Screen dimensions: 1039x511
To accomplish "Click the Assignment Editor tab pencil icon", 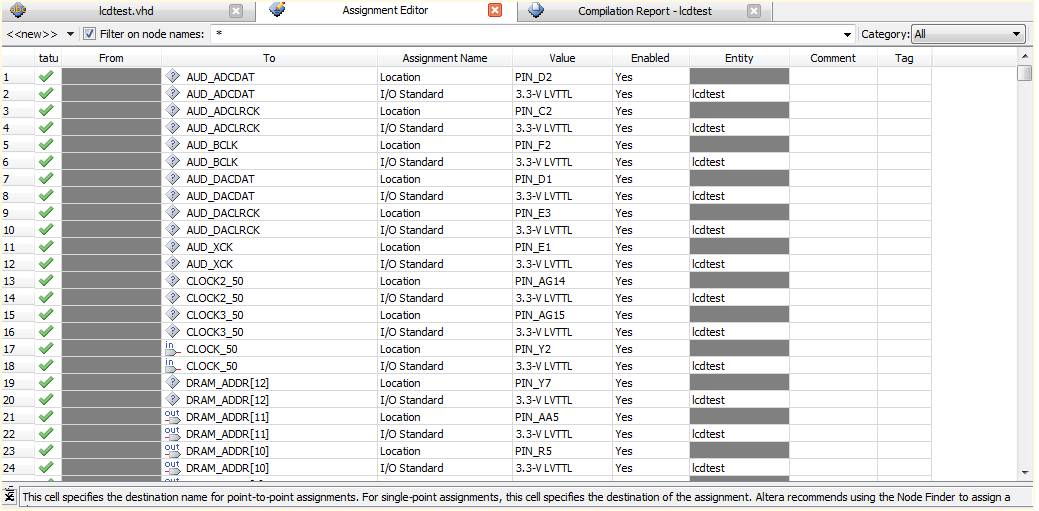I will [x=278, y=10].
